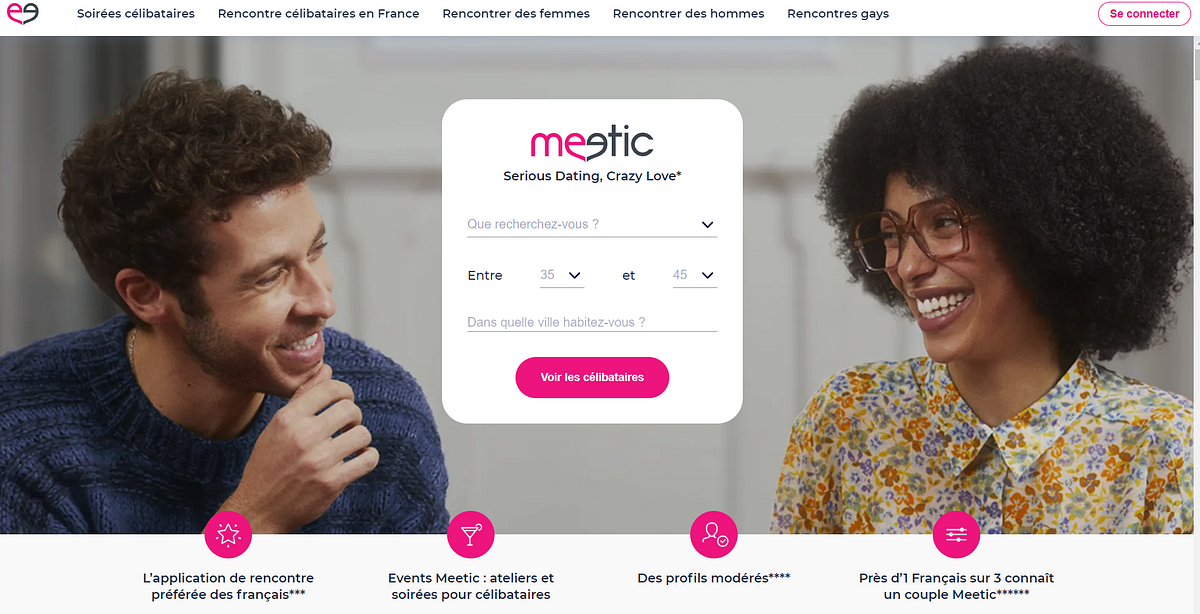Screen dimensions: 1200x614
Task: Select Rencontres gays in the navigation bar
Action: (838, 14)
